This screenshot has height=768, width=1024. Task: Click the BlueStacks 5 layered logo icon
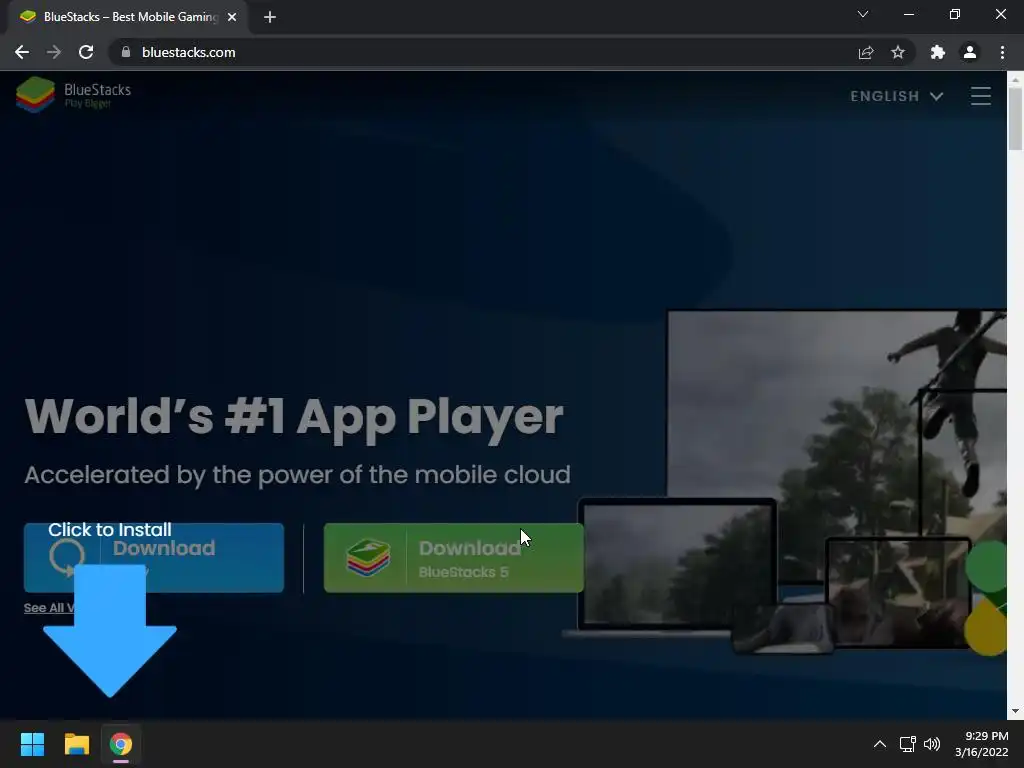pyautogui.click(x=368, y=558)
